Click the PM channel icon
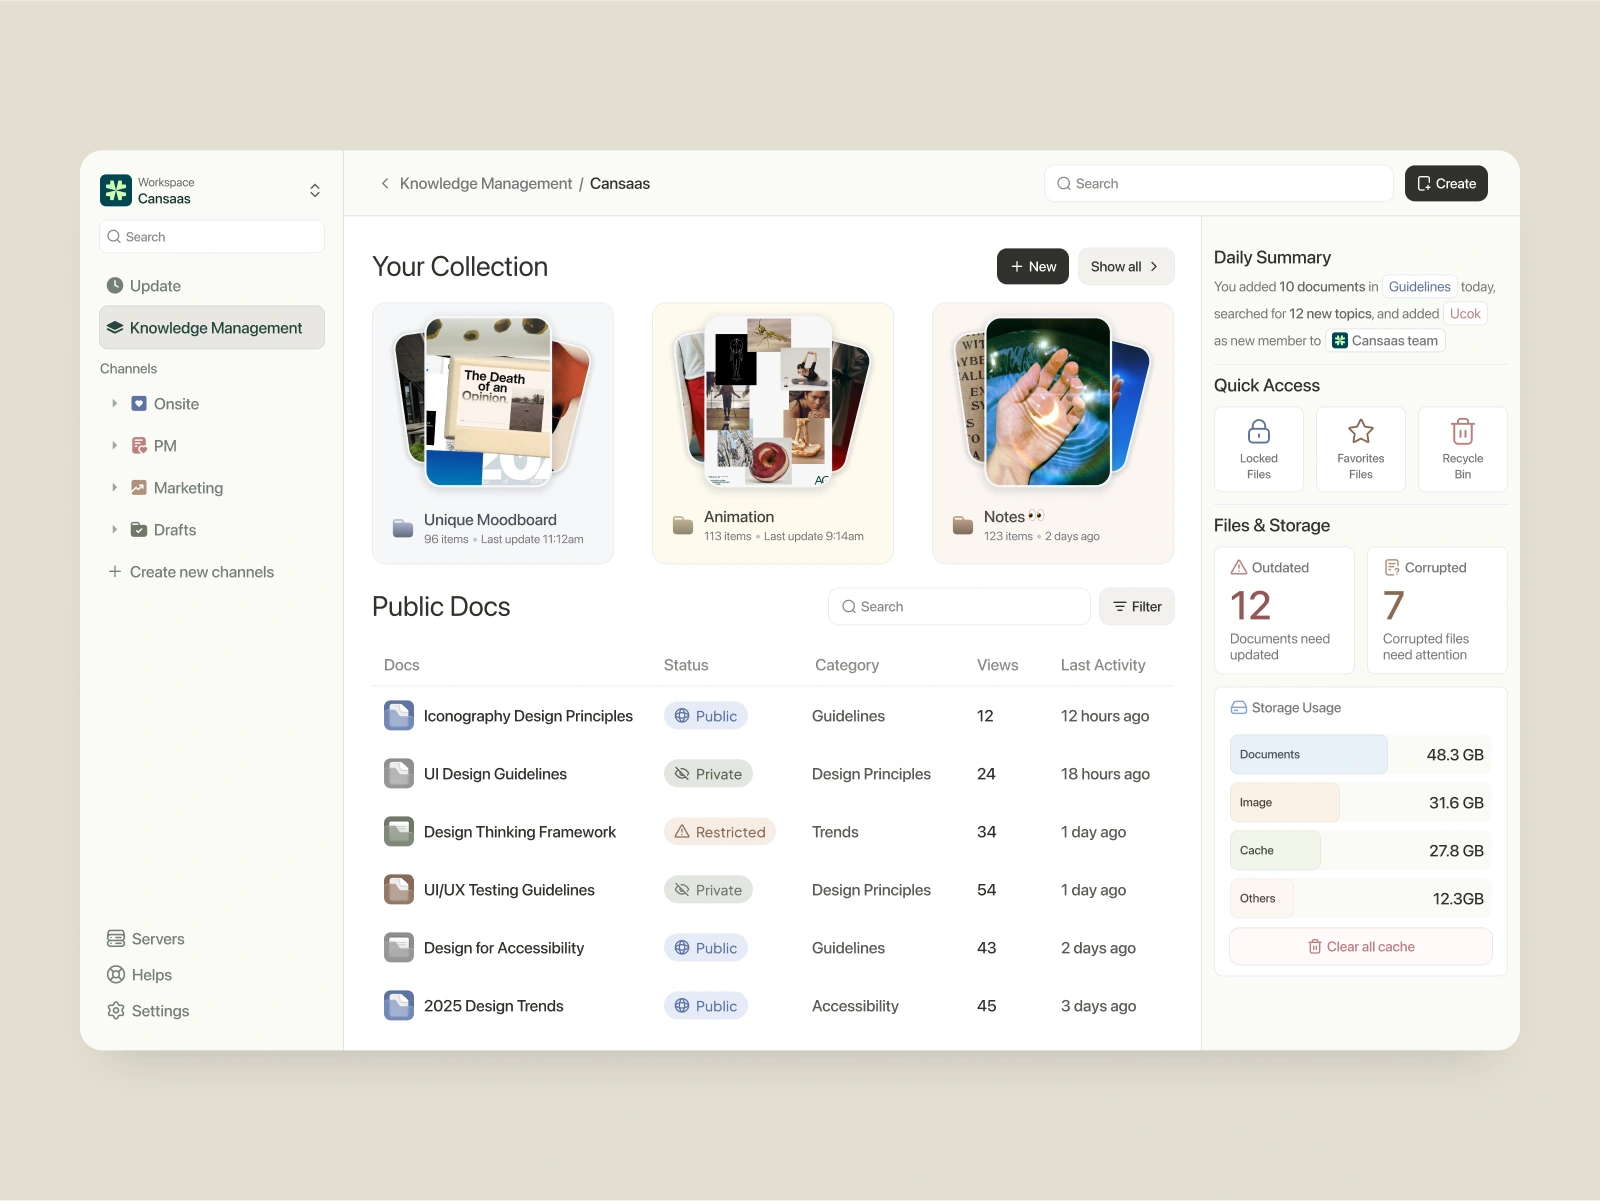 coord(139,446)
